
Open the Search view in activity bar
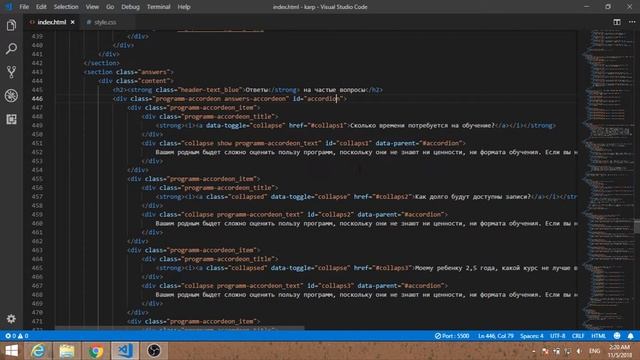pos(11,49)
